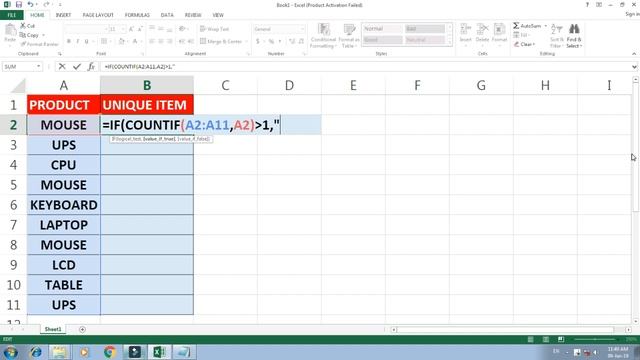Switch to Page Break Preview in status bar
This screenshot has height=360, width=640.
(561, 340)
